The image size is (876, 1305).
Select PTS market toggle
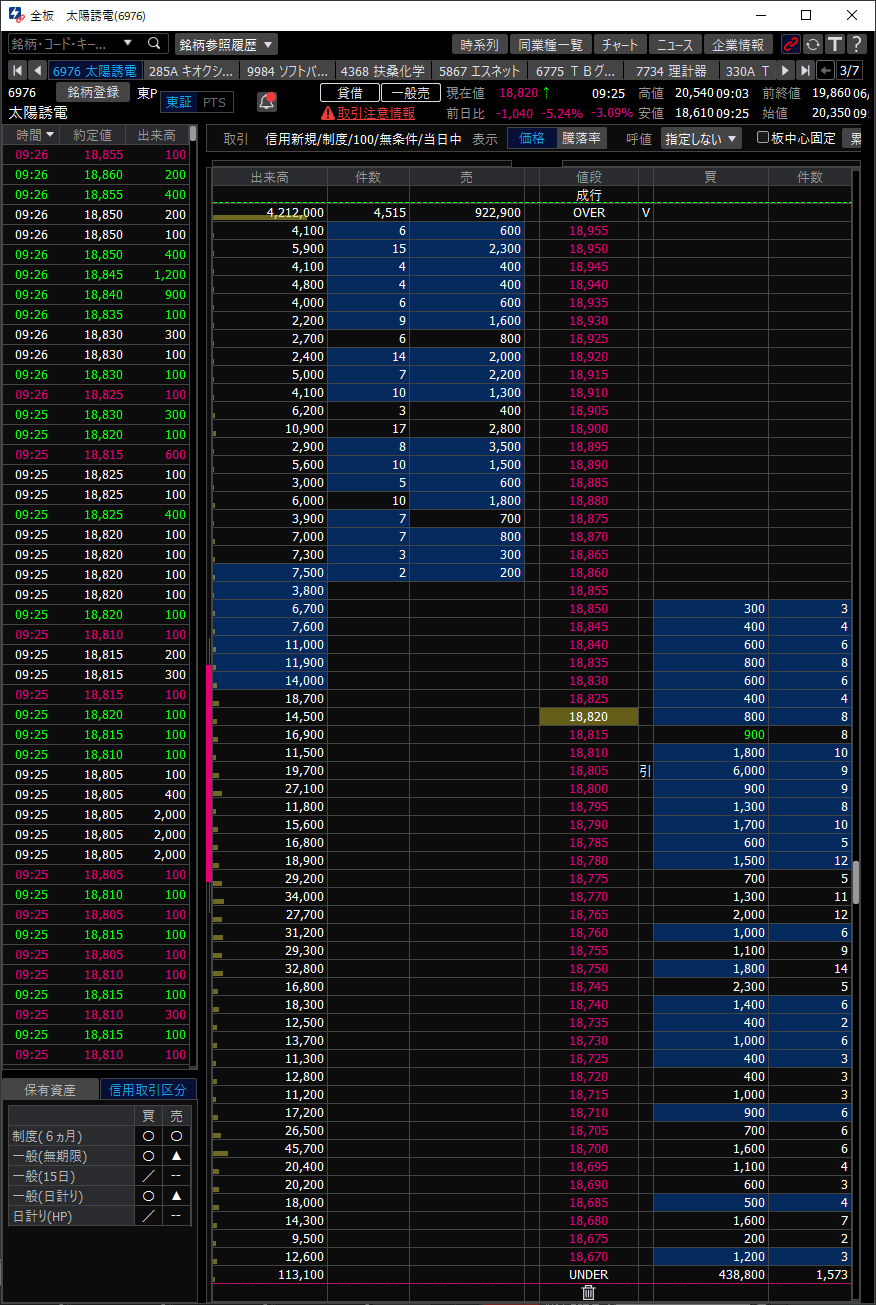tap(214, 102)
